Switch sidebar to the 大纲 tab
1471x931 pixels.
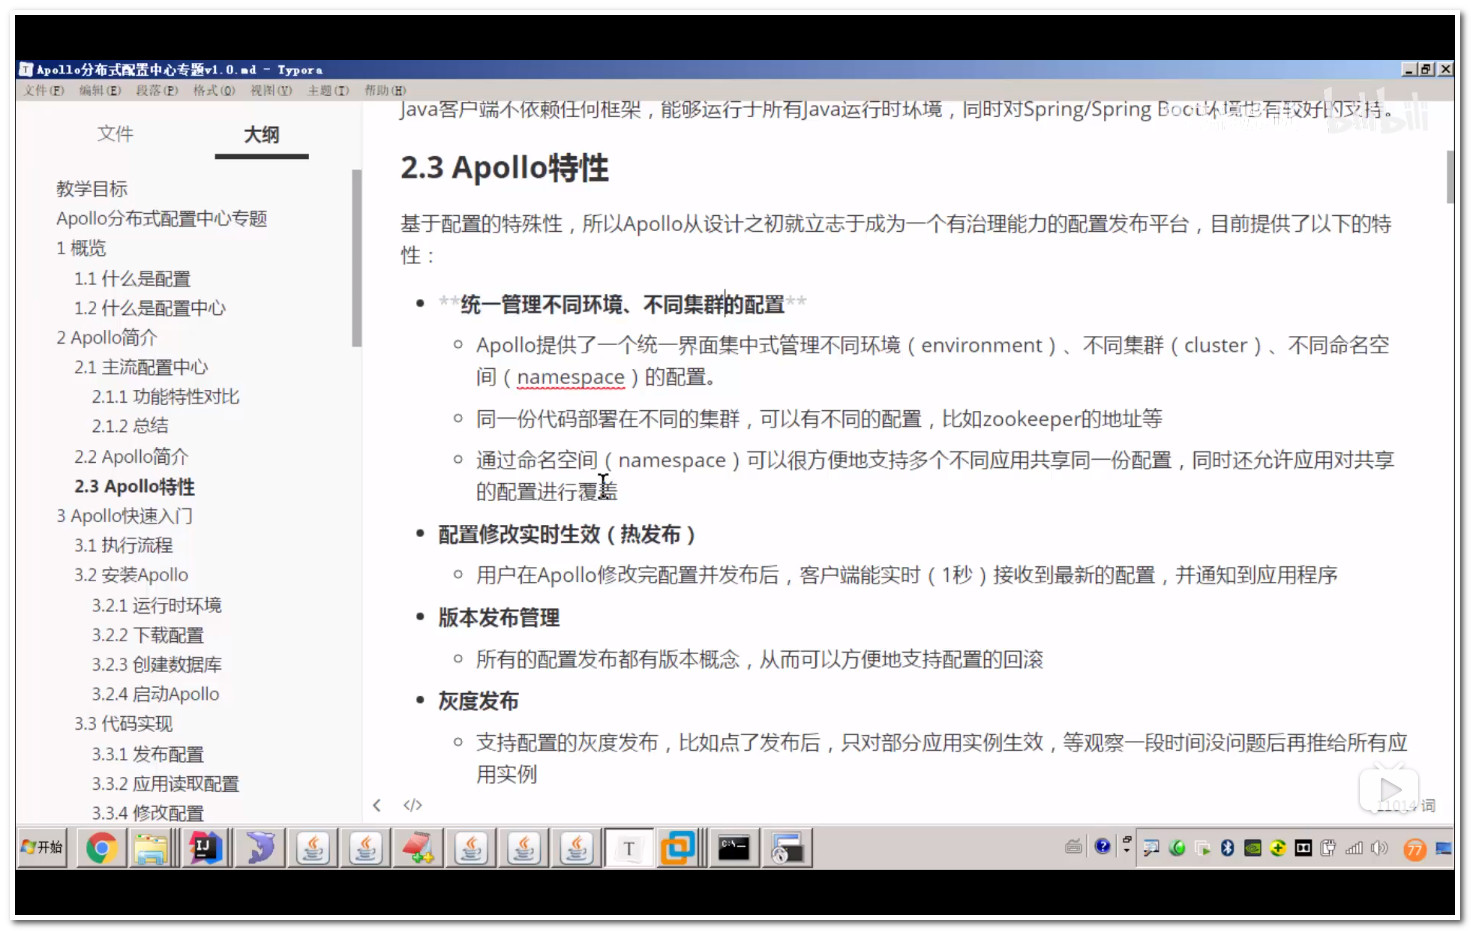click(262, 134)
